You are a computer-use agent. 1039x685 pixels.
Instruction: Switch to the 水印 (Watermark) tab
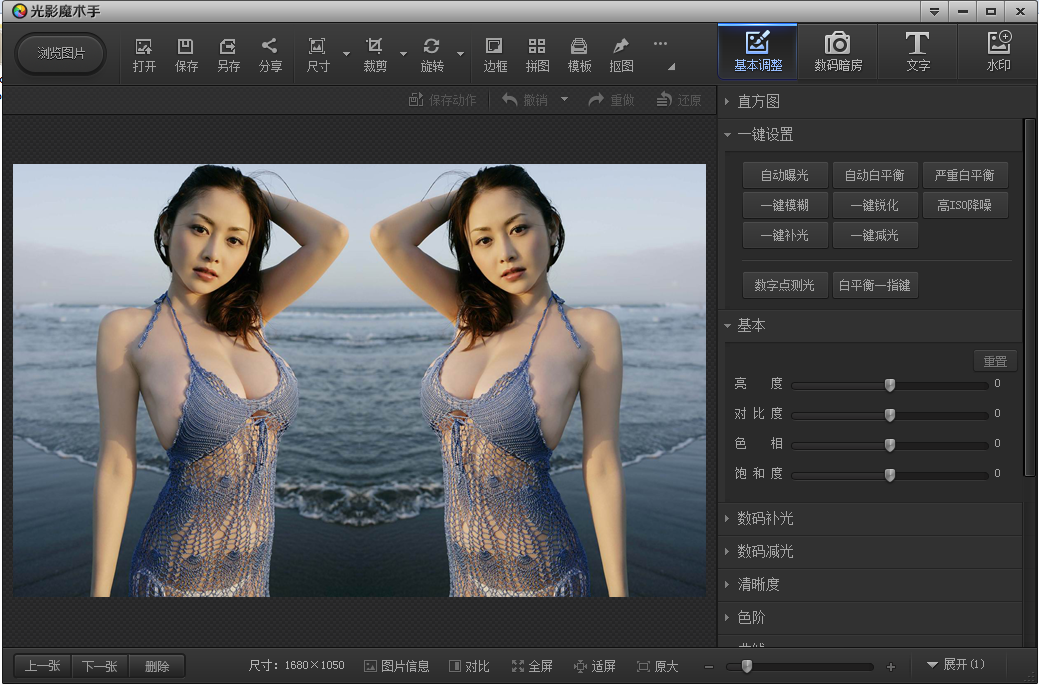click(998, 52)
